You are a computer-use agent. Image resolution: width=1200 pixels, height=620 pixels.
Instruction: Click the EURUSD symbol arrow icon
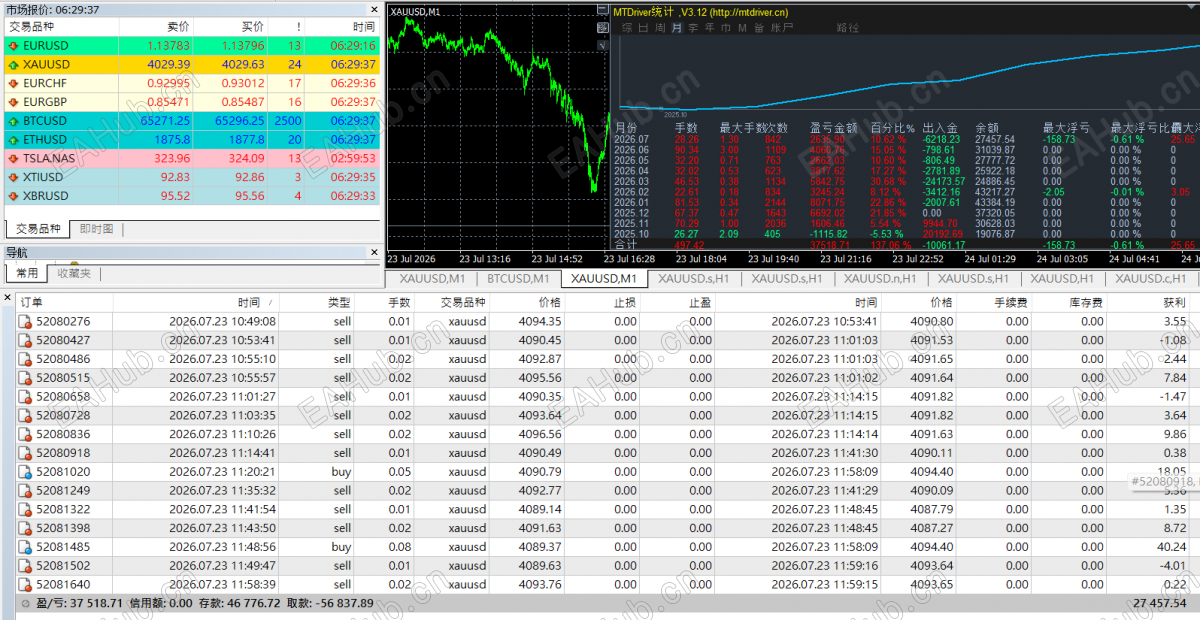[x=13, y=45]
